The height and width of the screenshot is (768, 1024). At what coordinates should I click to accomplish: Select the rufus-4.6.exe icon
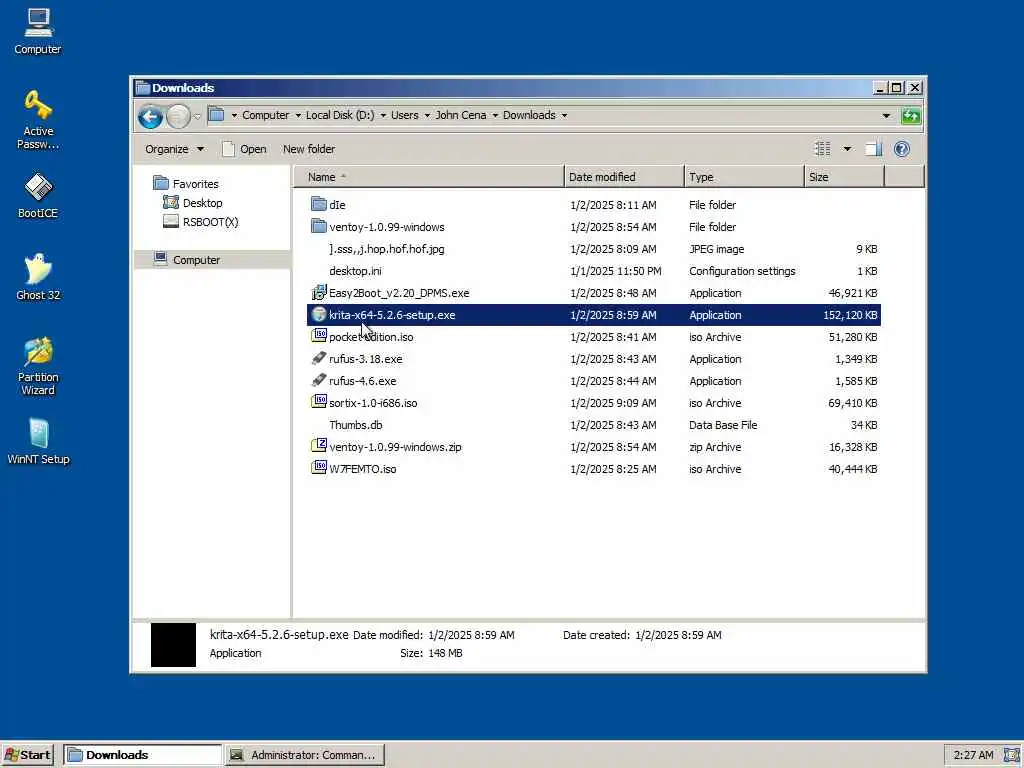click(x=319, y=380)
